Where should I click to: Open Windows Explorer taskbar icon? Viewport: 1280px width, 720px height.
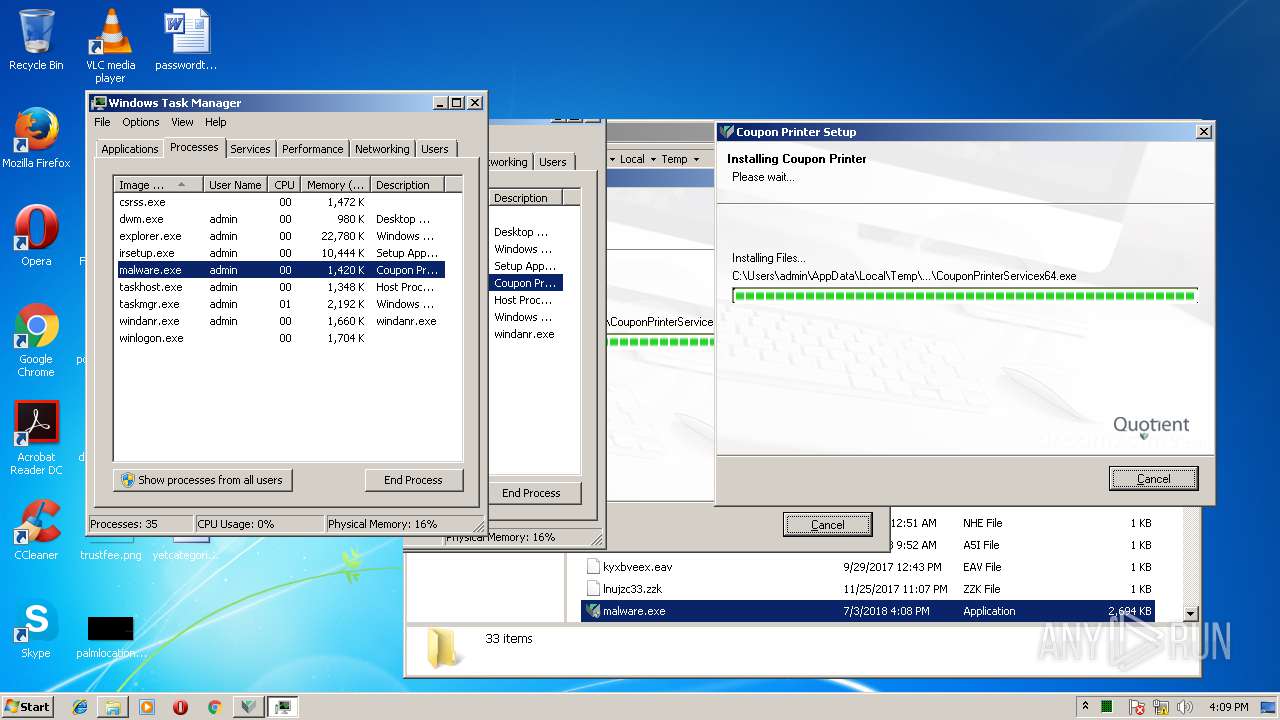113,707
